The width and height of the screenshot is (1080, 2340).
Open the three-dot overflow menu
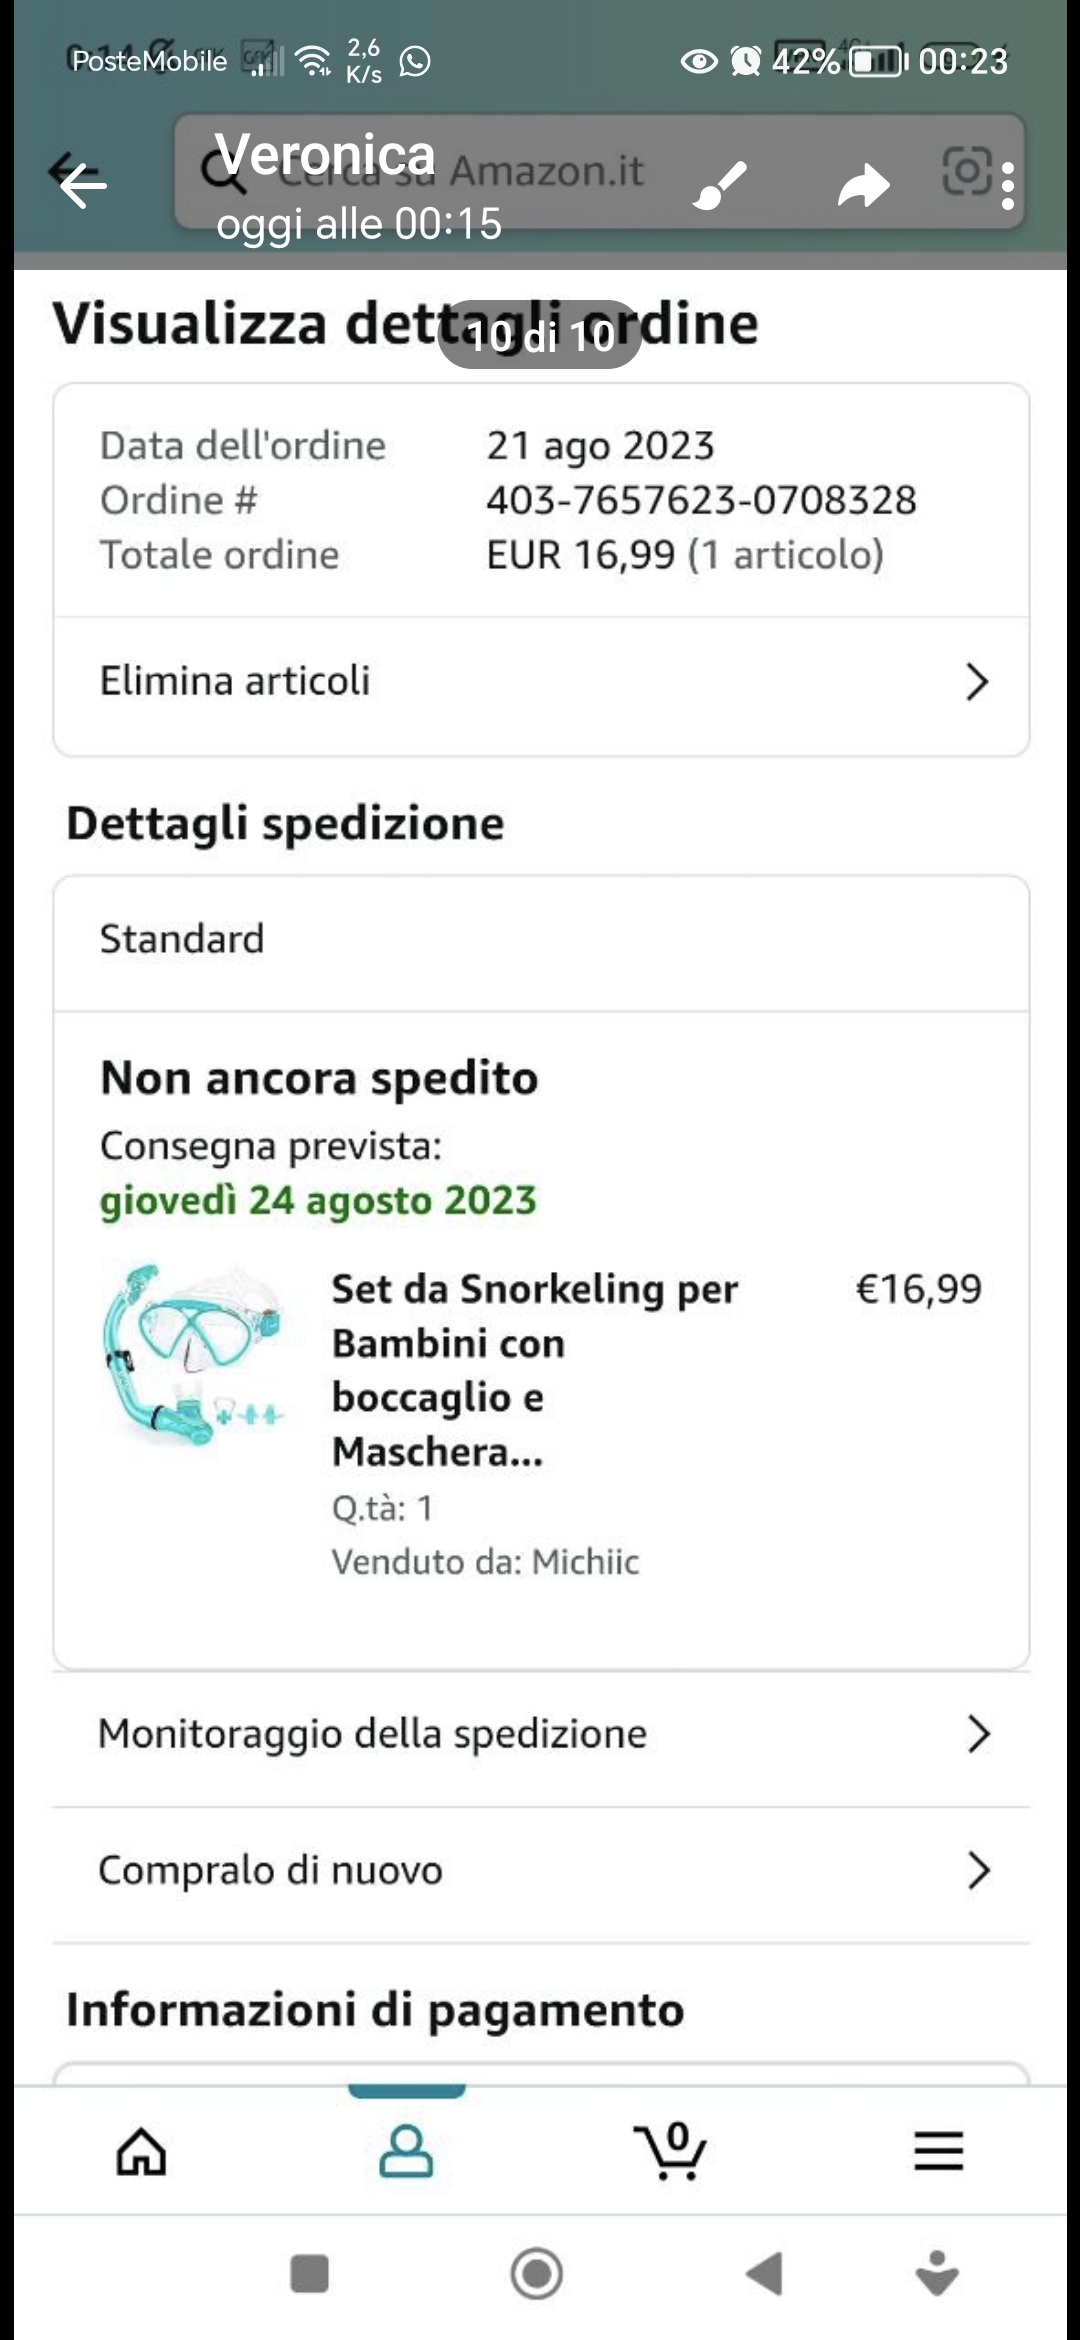(x=1007, y=186)
